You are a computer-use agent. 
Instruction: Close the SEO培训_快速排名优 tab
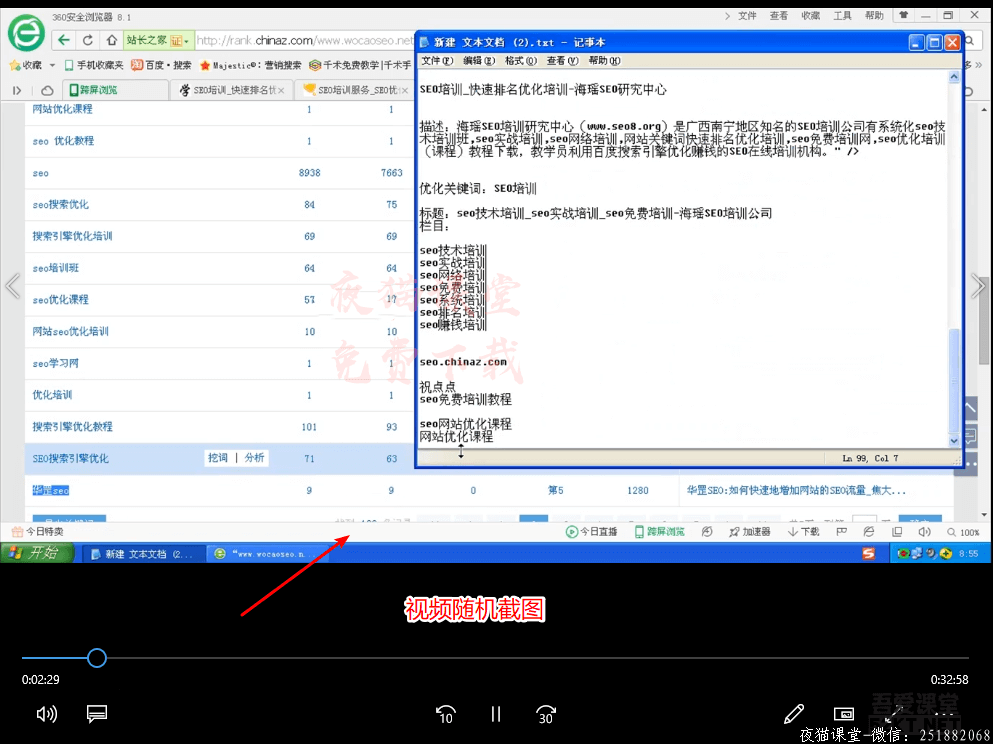coord(281,91)
